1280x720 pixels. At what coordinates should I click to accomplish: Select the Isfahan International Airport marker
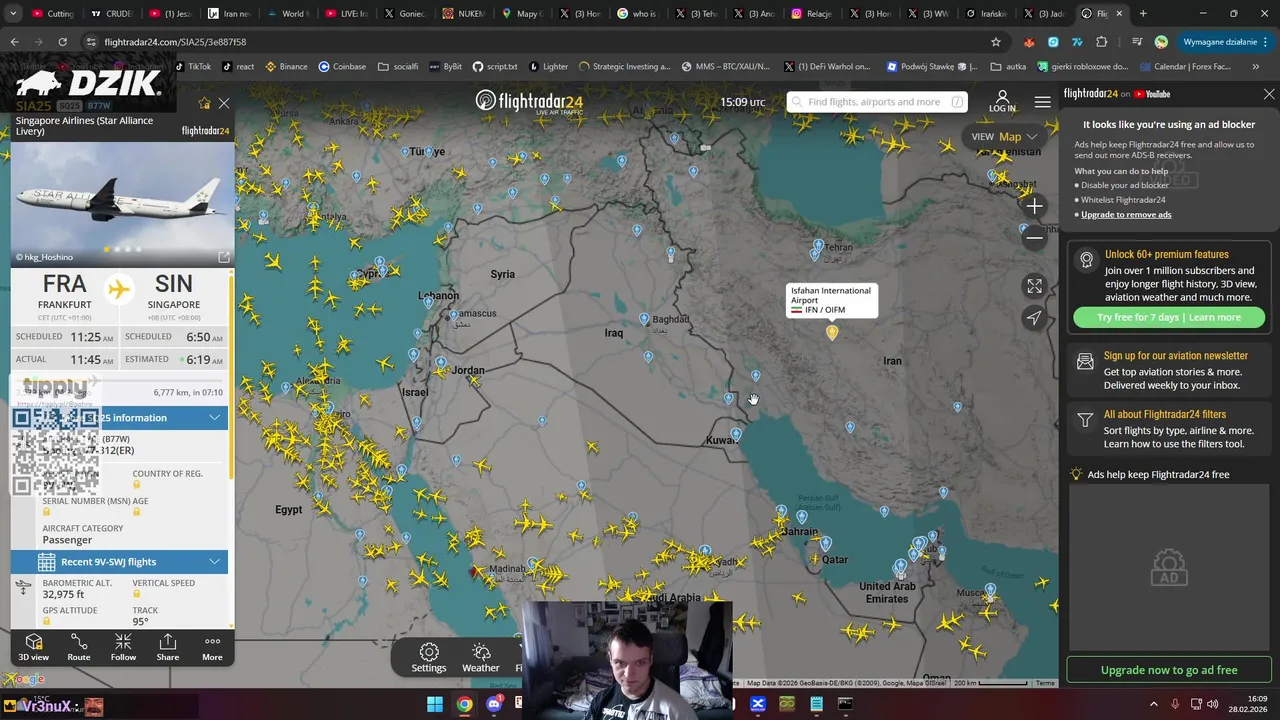[832, 332]
